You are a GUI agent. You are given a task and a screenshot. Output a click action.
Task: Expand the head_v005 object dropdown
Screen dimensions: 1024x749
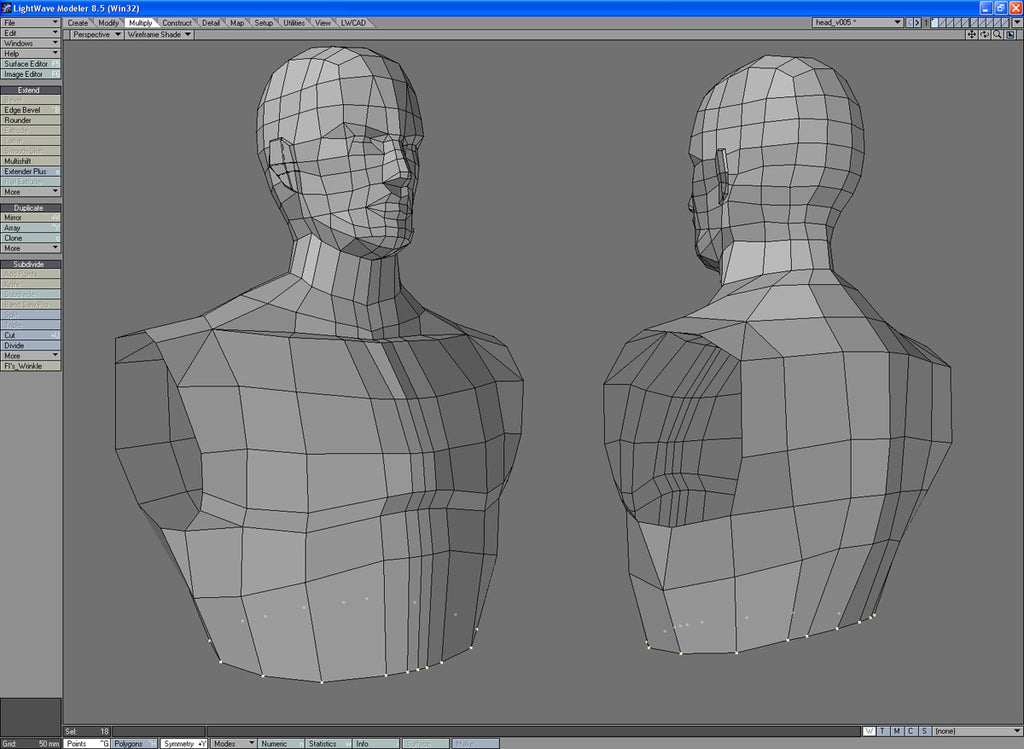tap(897, 22)
